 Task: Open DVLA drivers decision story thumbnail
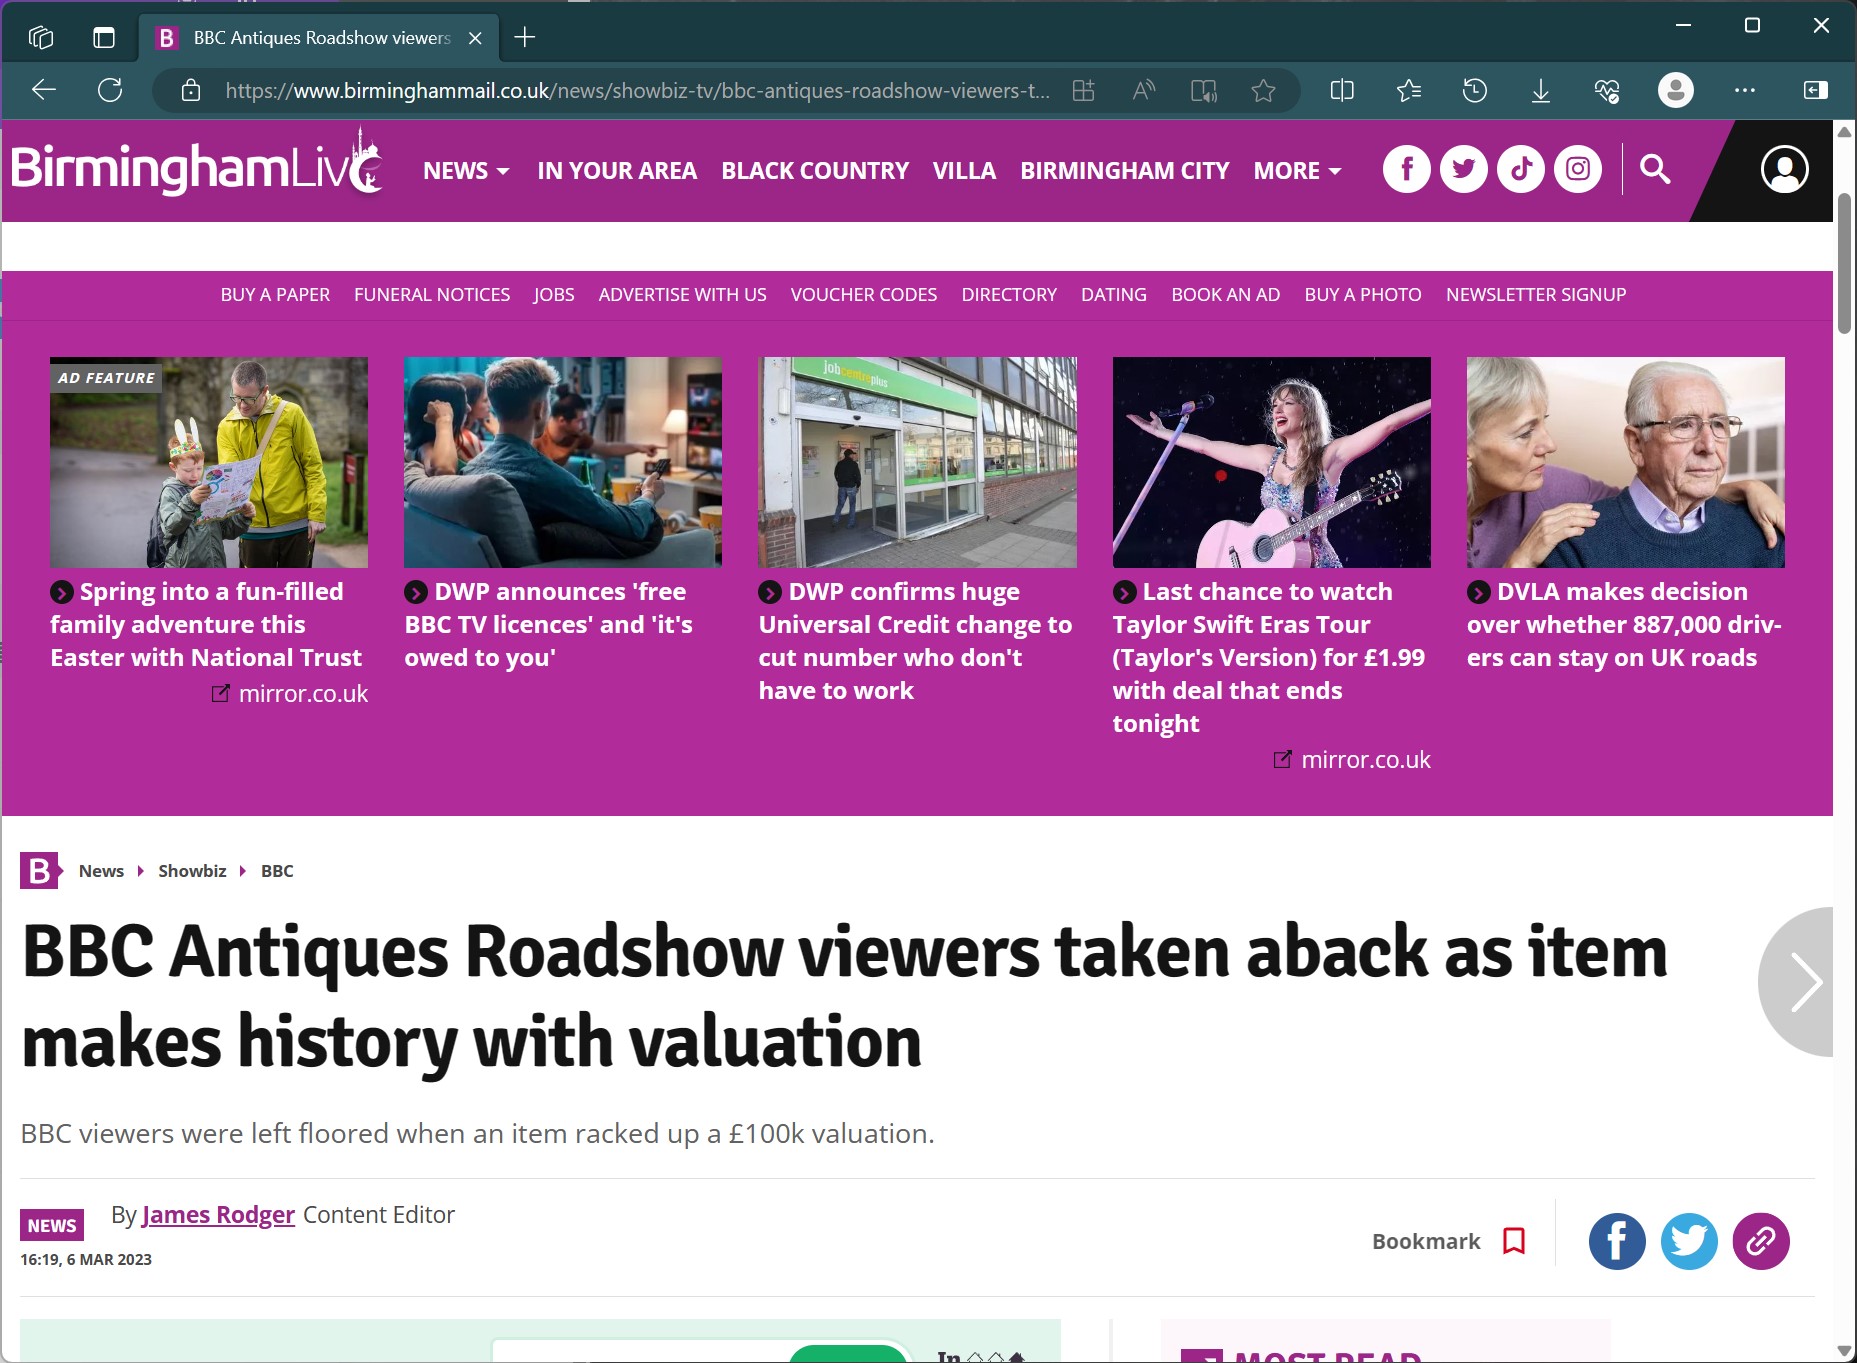pyautogui.click(x=1625, y=462)
